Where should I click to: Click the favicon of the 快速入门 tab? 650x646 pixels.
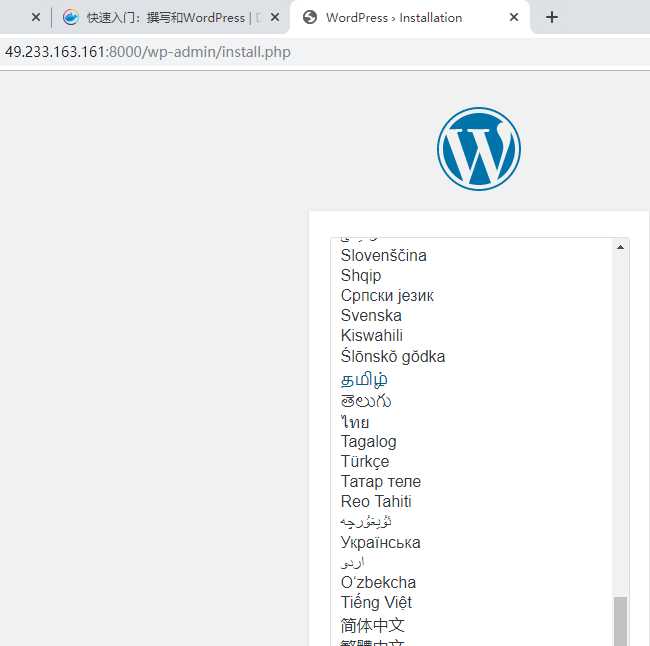(x=71, y=17)
